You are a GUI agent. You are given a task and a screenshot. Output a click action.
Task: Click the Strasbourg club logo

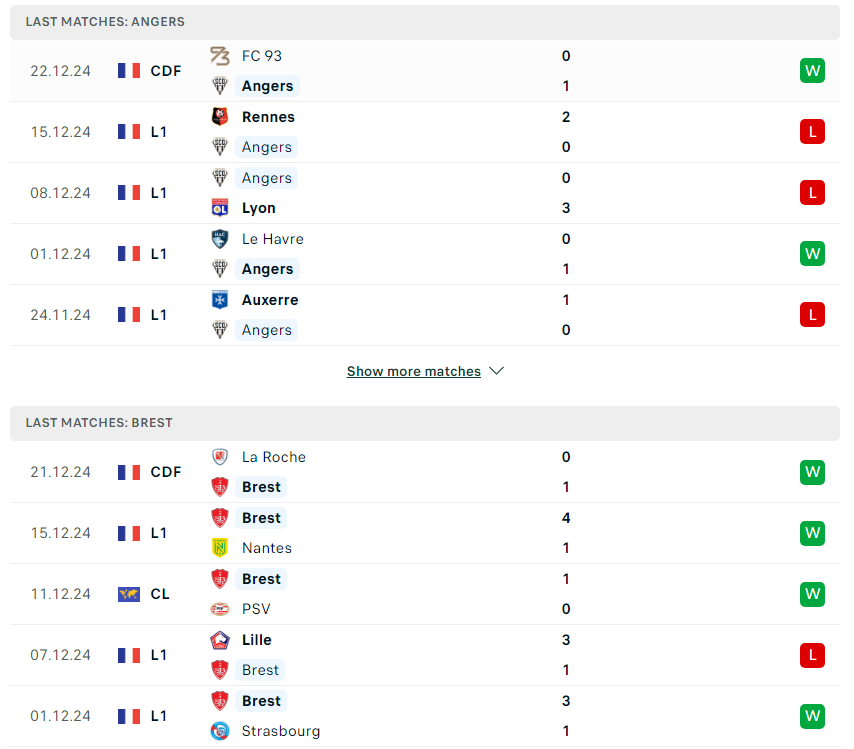(219, 730)
